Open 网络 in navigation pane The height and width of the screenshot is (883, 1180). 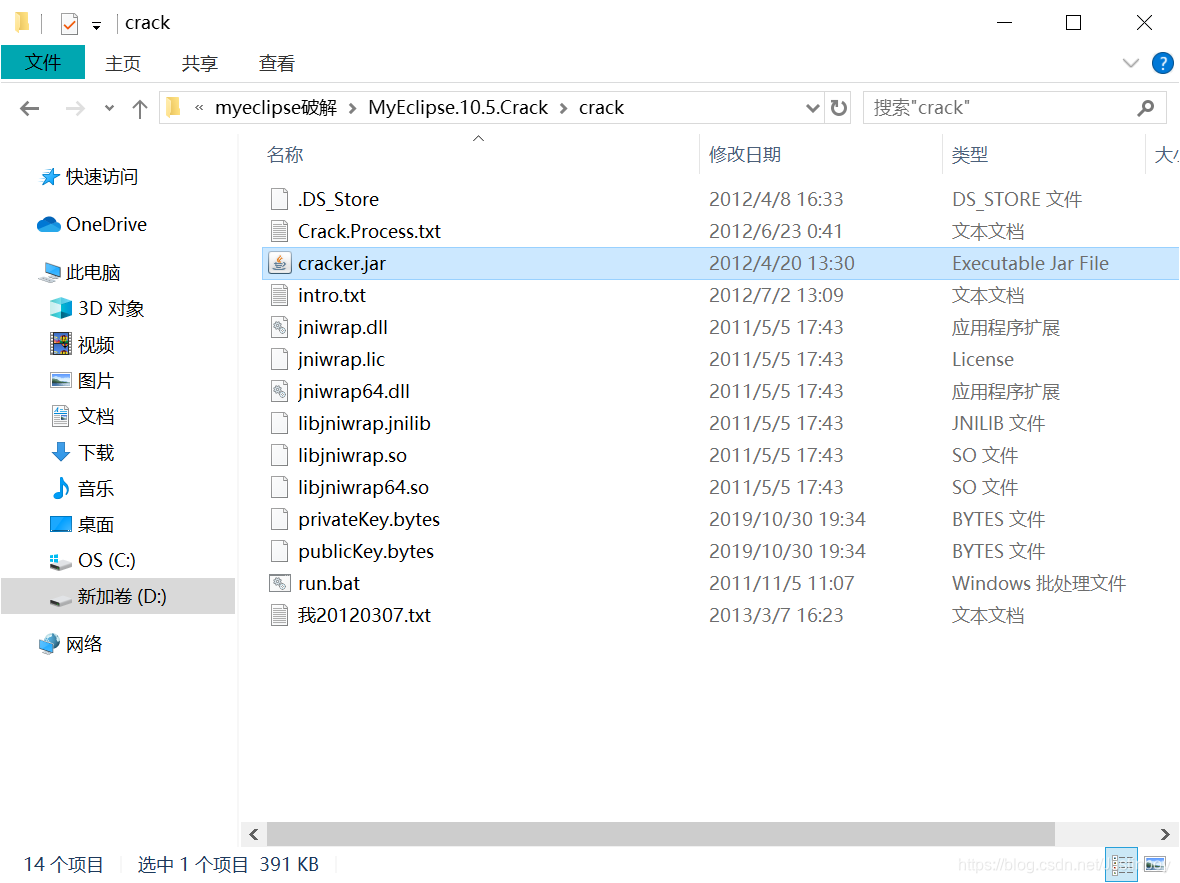point(71,644)
